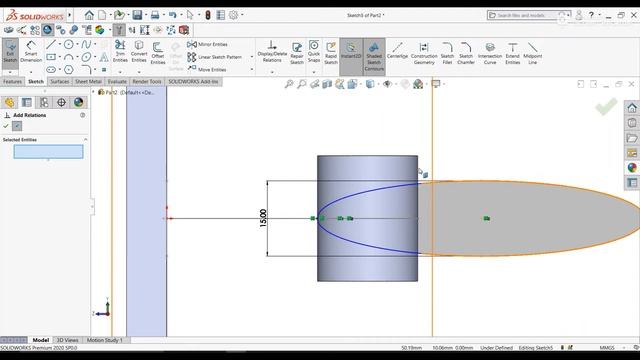Select the Centerline tool
The image size is (640, 360).
click(x=397, y=51)
